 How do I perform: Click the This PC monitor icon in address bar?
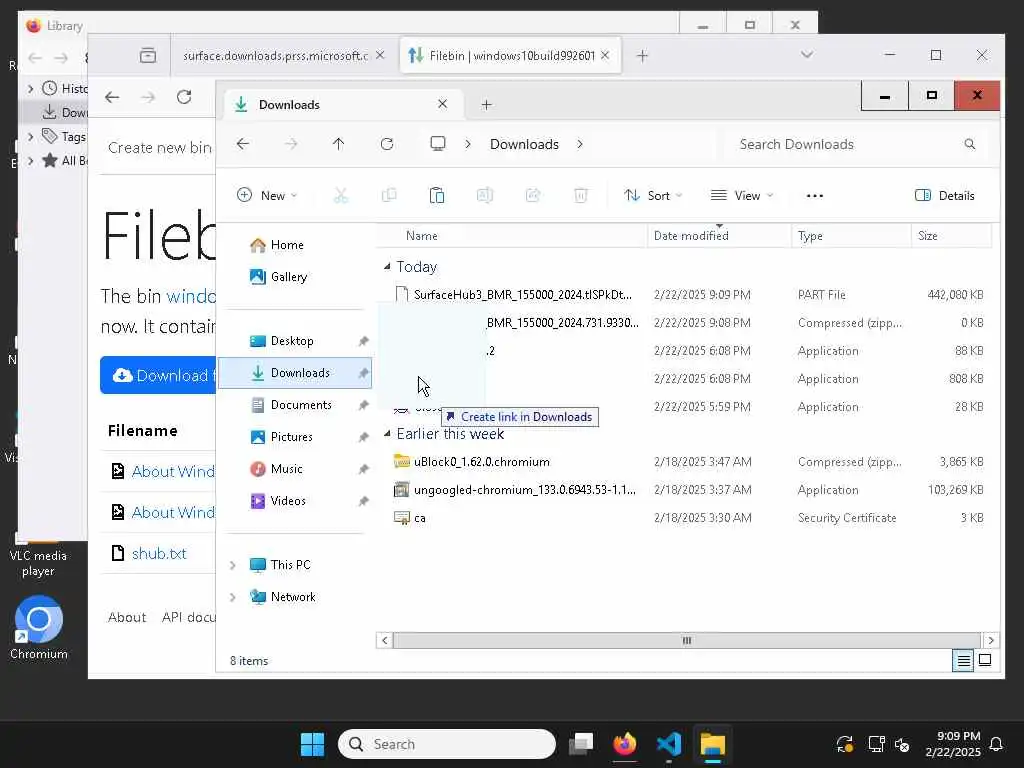click(x=438, y=144)
